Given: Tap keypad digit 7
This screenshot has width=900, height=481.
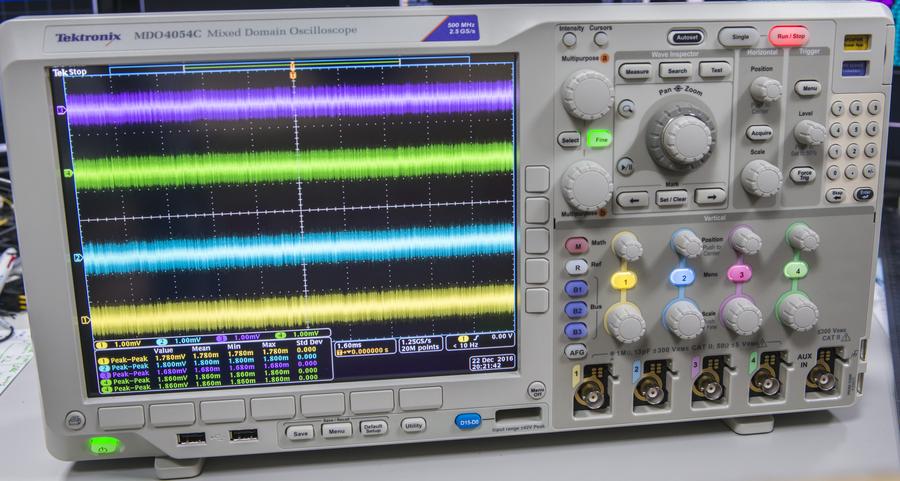Looking at the screenshot, I should [837, 109].
